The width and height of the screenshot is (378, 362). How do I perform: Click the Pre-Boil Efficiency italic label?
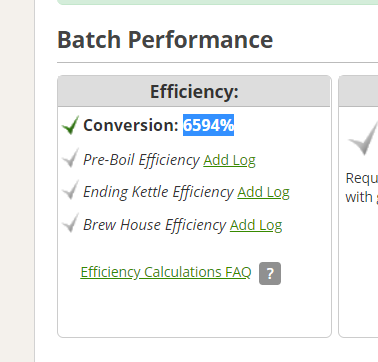point(141,160)
